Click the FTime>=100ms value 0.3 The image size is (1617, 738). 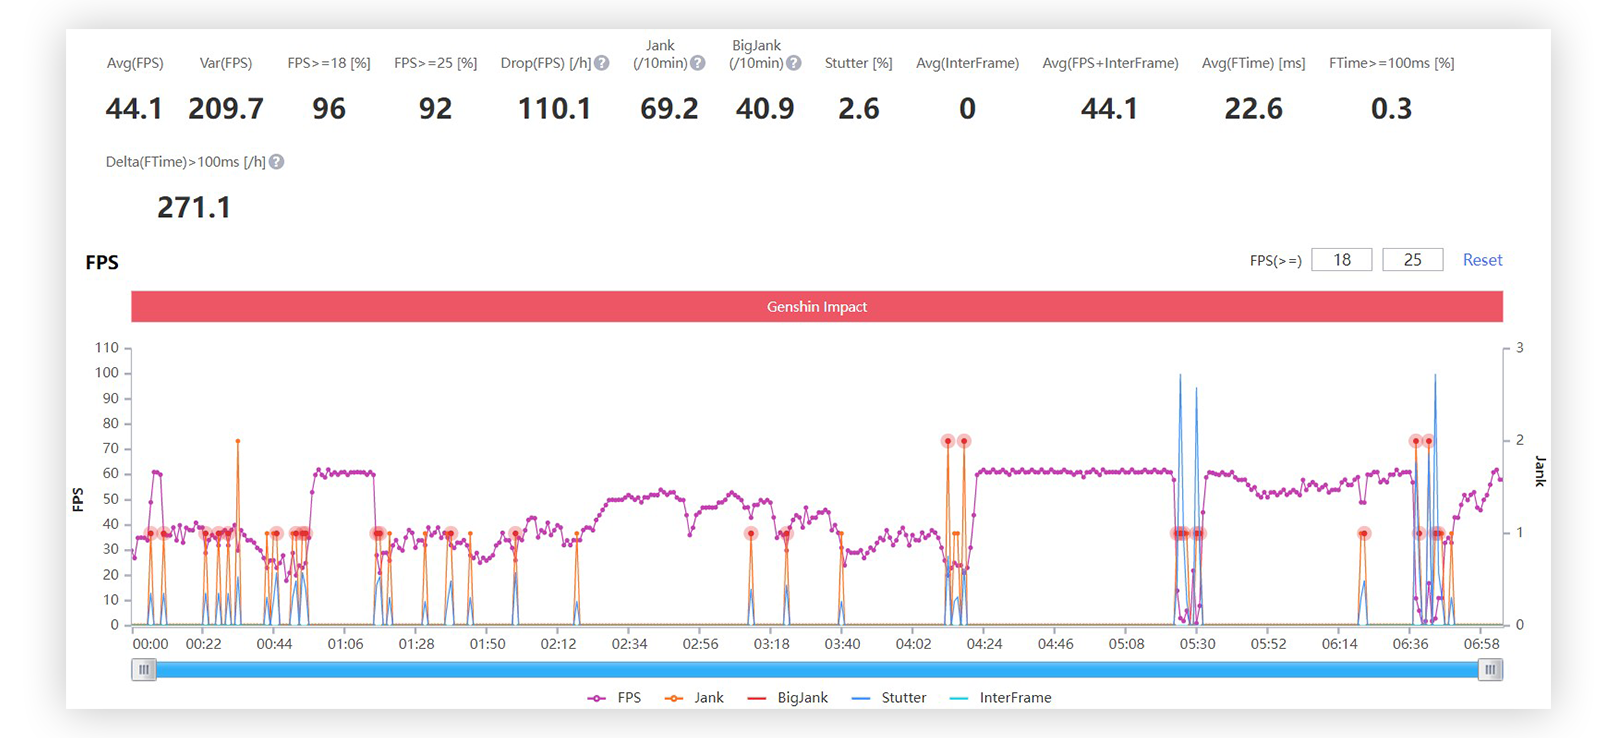tap(1392, 109)
